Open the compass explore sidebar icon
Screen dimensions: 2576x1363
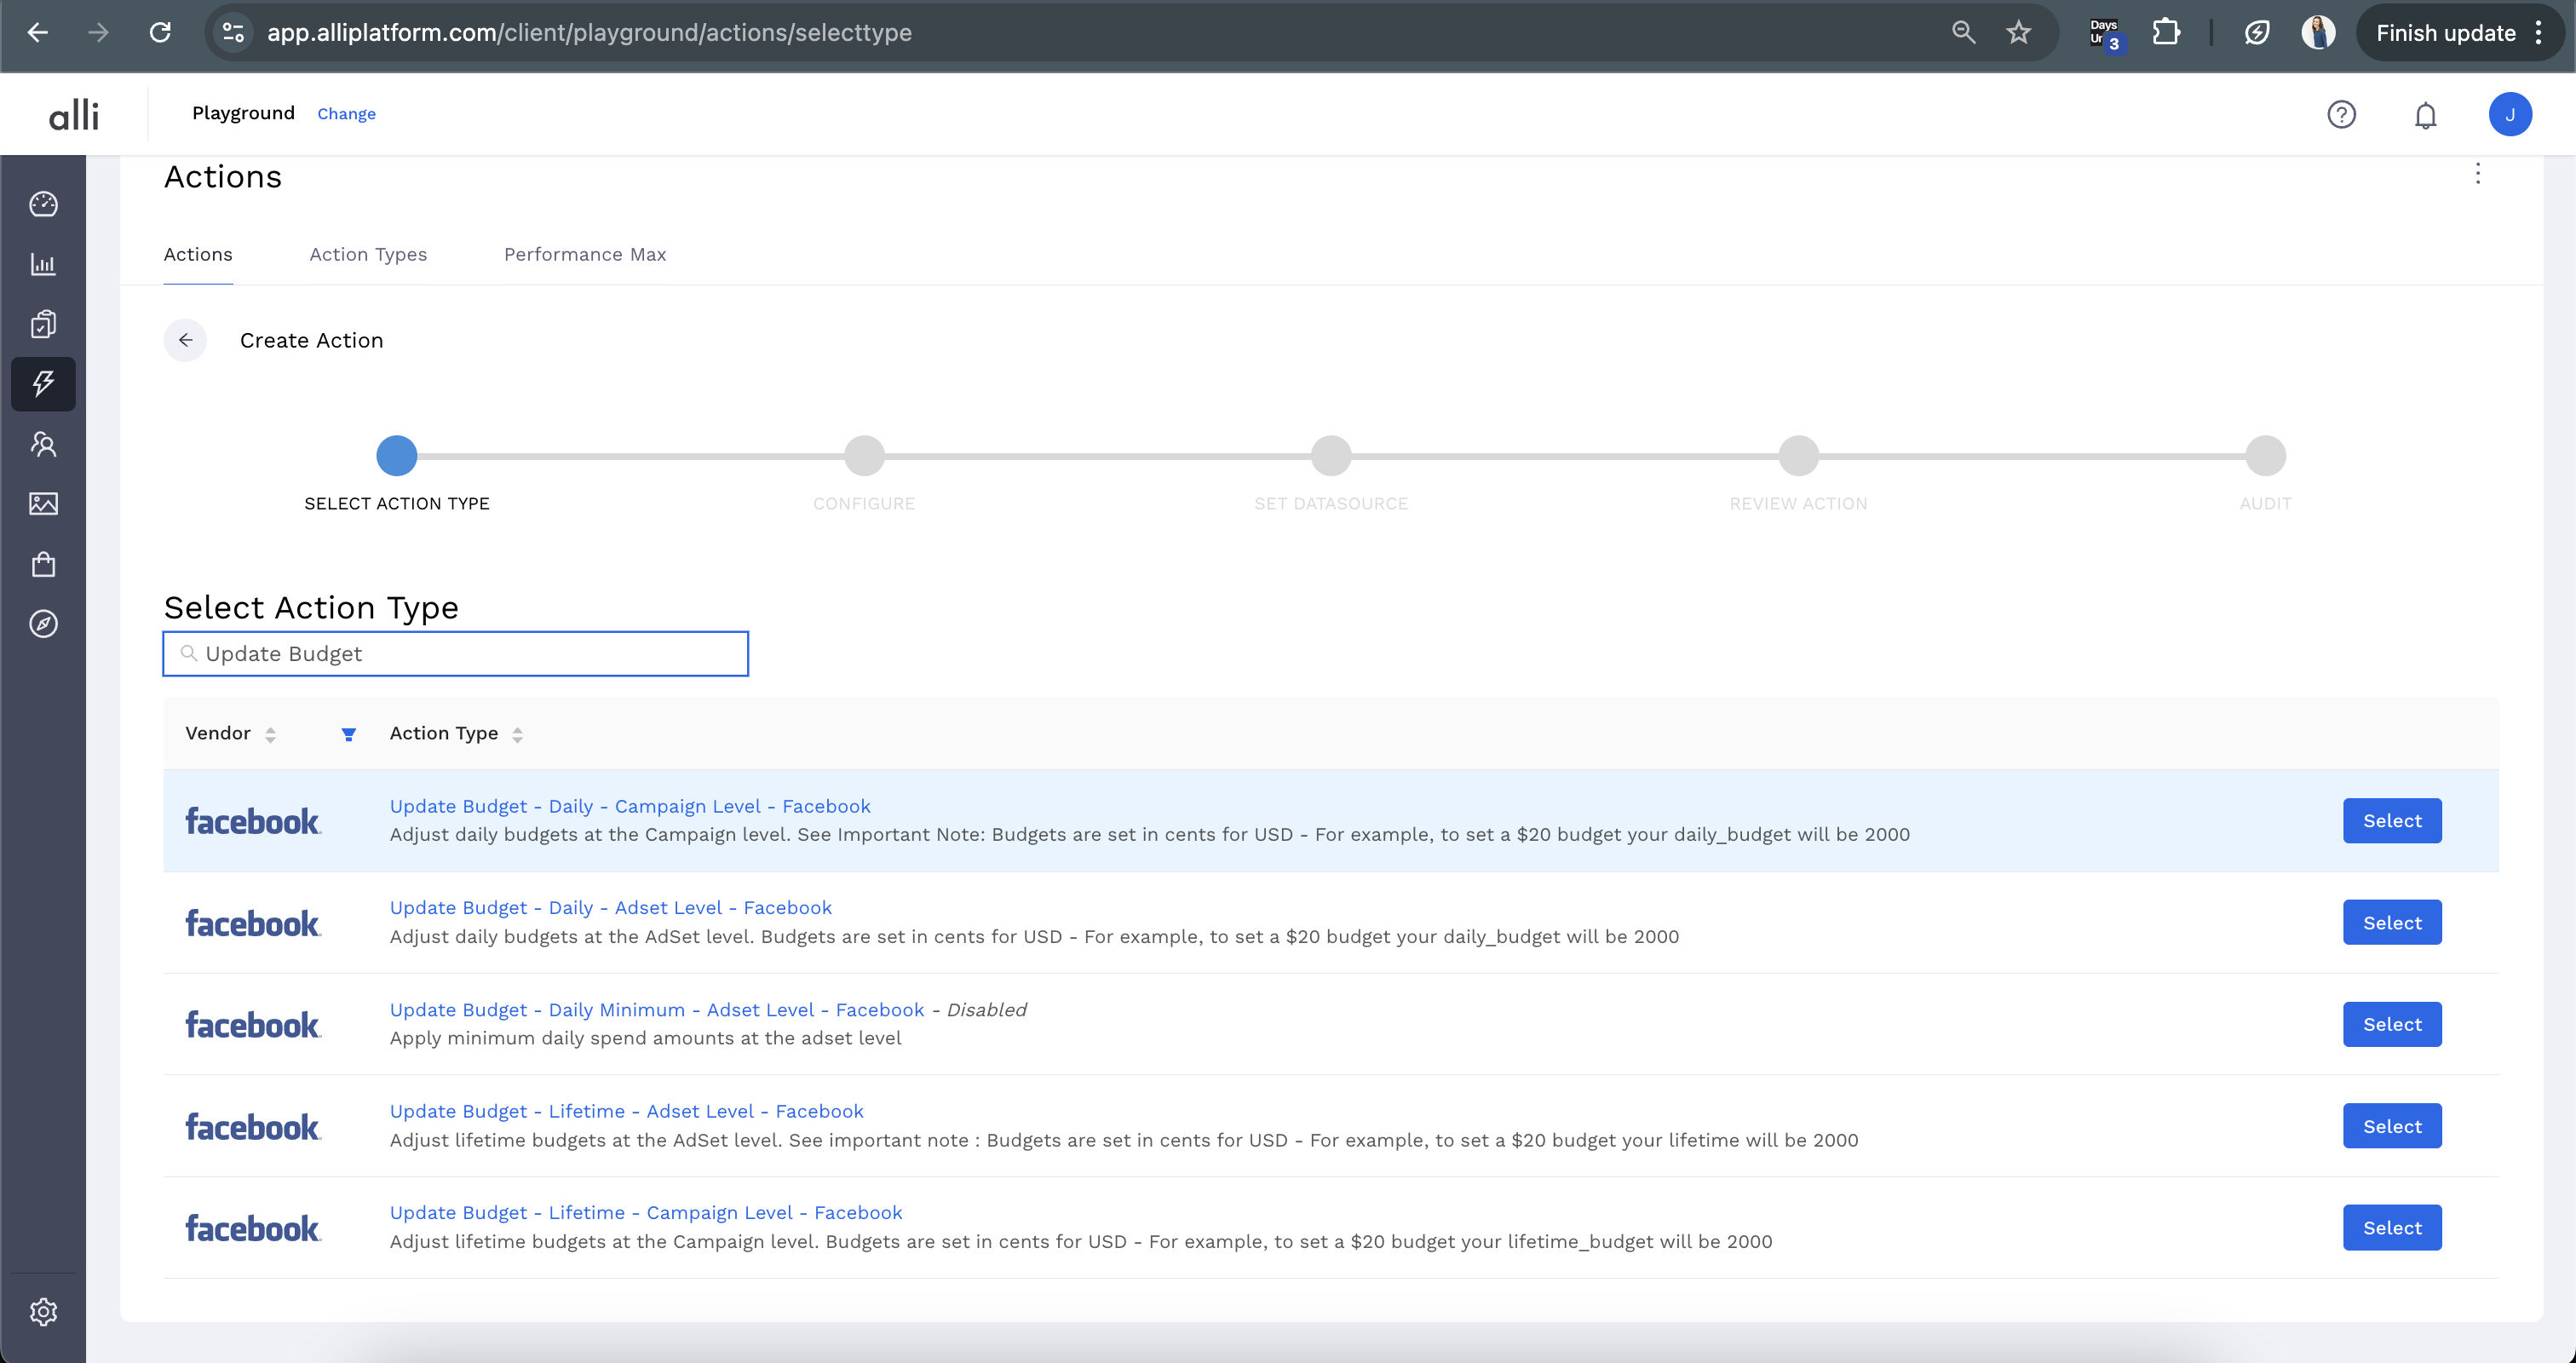click(43, 624)
